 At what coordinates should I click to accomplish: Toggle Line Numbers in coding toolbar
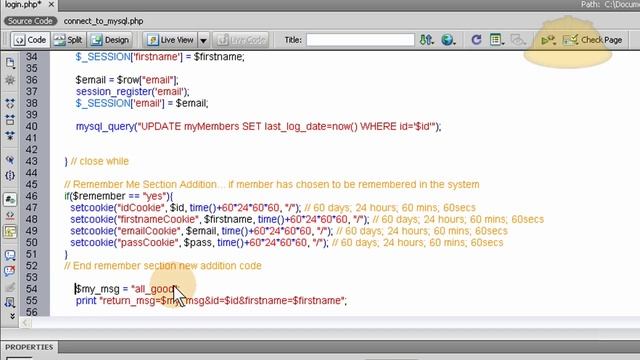(x=10, y=199)
